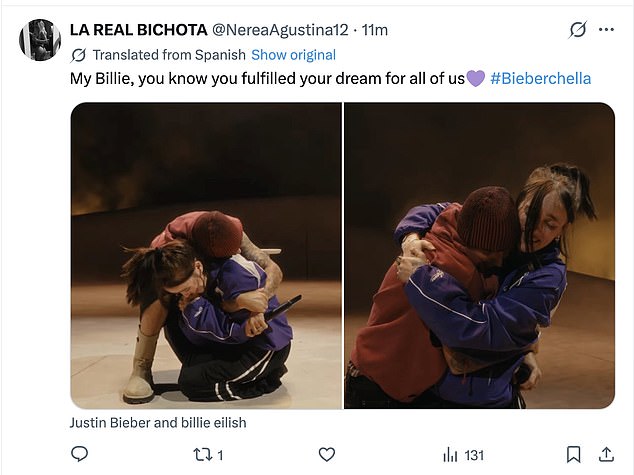The image size is (634, 475).
Task: Click the share upload arrow icon
Action: [x=605, y=455]
